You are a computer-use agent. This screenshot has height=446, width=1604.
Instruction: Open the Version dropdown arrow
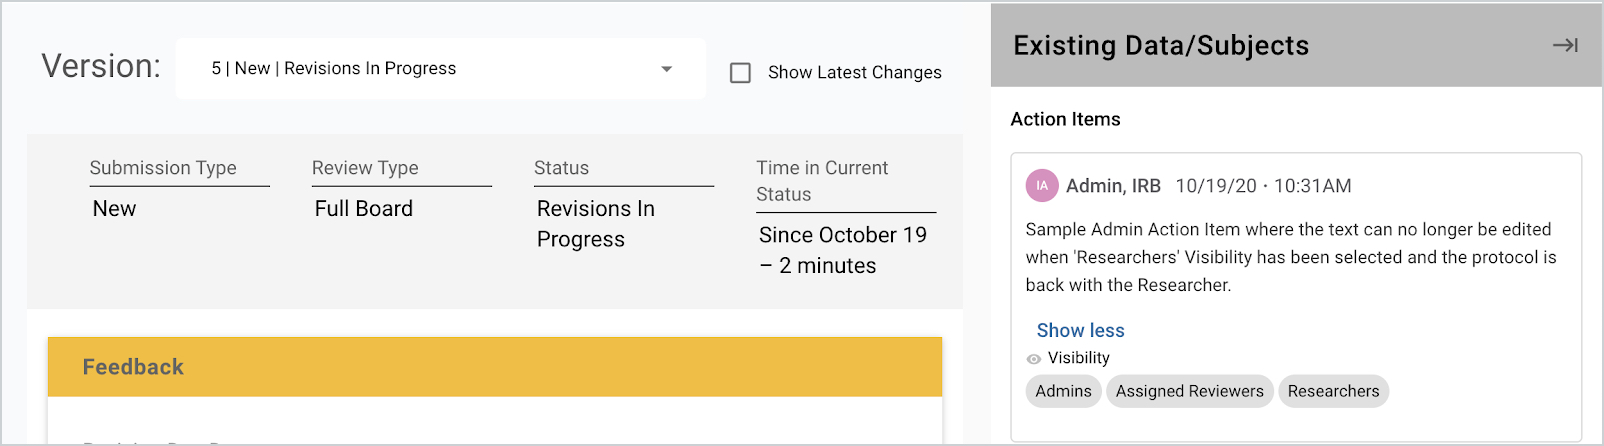(x=667, y=69)
